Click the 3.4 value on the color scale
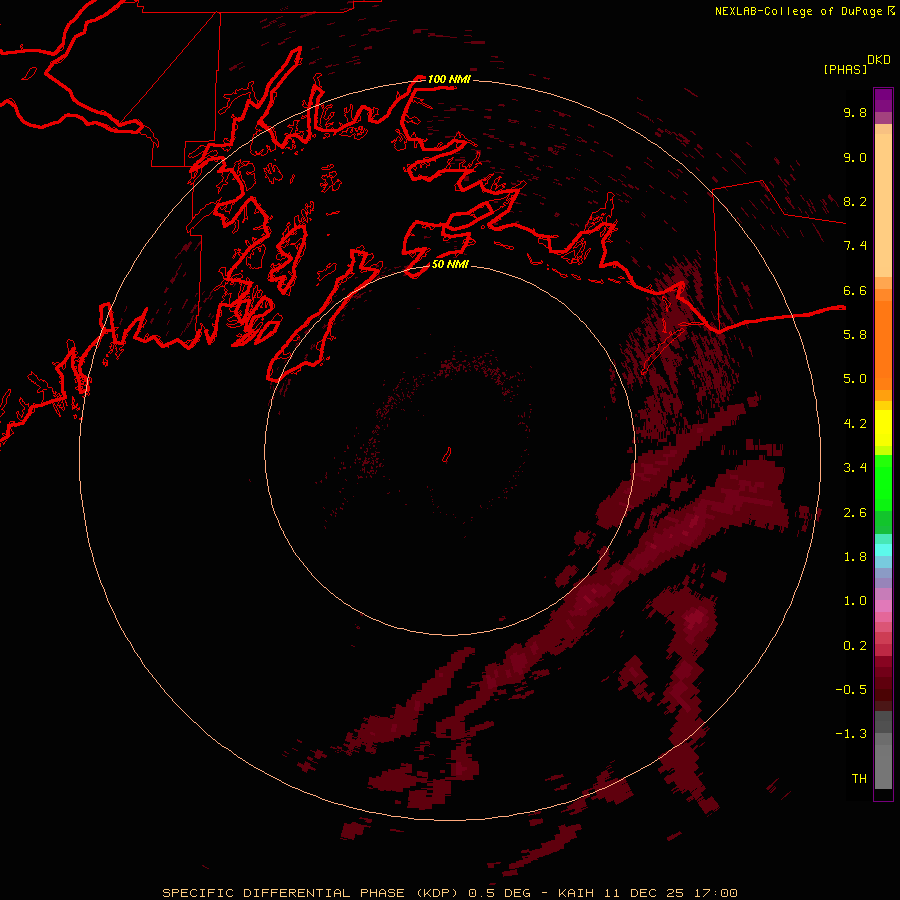The width and height of the screenshot is (900, 900). pyautogui.click(x=855, y=468)
